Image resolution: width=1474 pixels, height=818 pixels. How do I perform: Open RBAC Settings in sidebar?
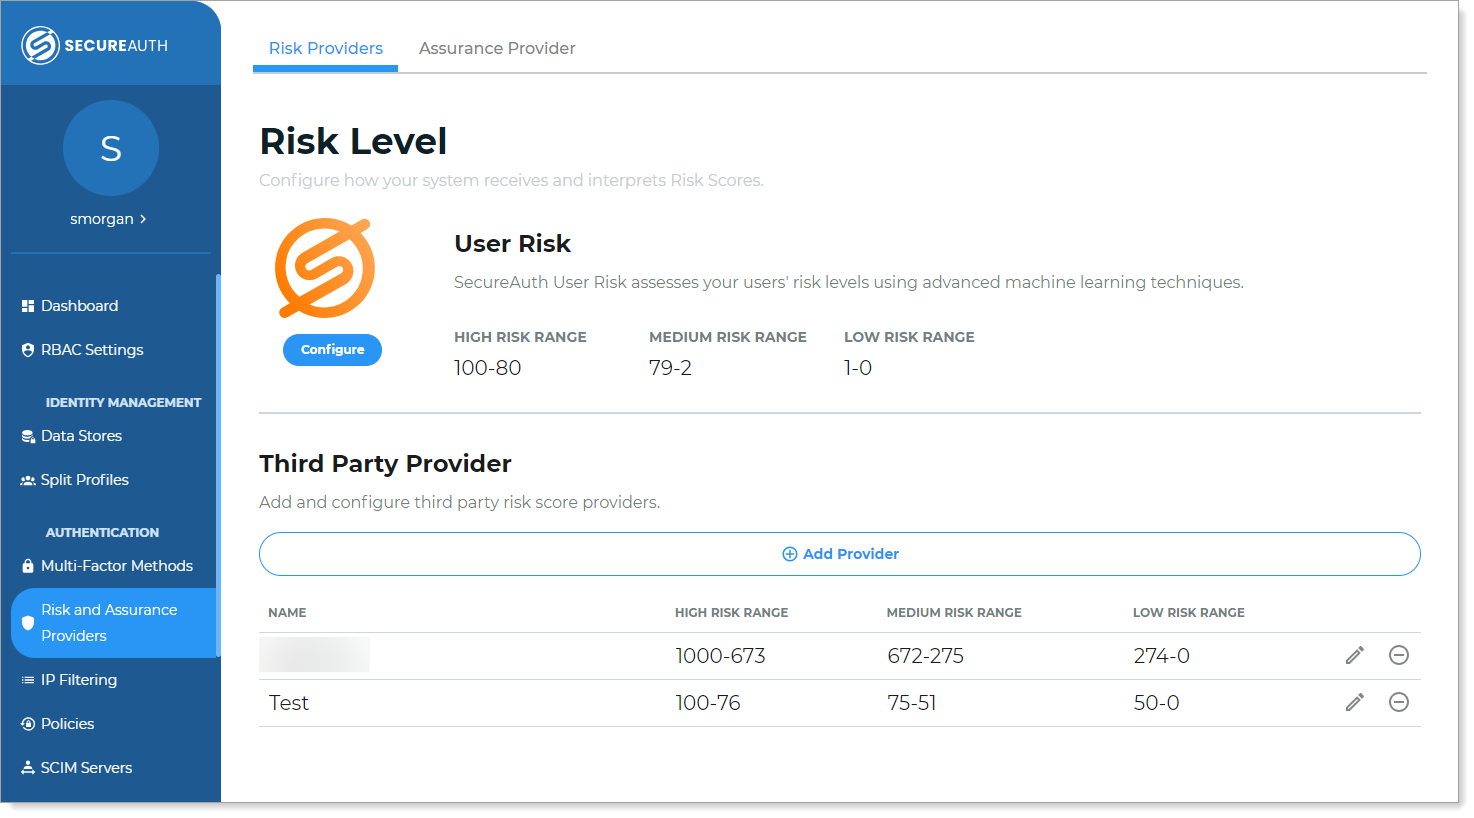coord(91,350)
